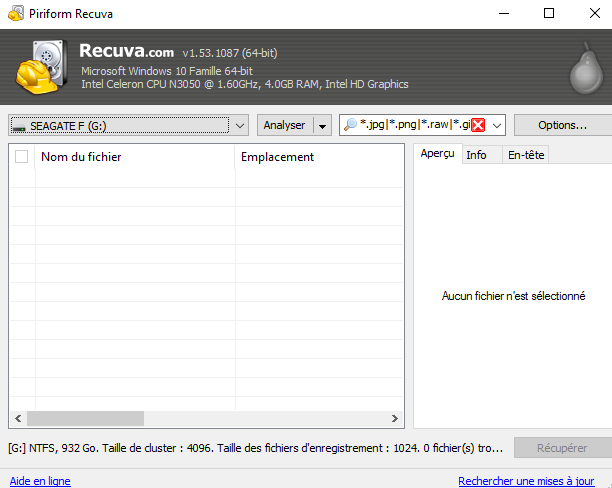
Task: Click the Recuva.com title text
Action: 126,51
